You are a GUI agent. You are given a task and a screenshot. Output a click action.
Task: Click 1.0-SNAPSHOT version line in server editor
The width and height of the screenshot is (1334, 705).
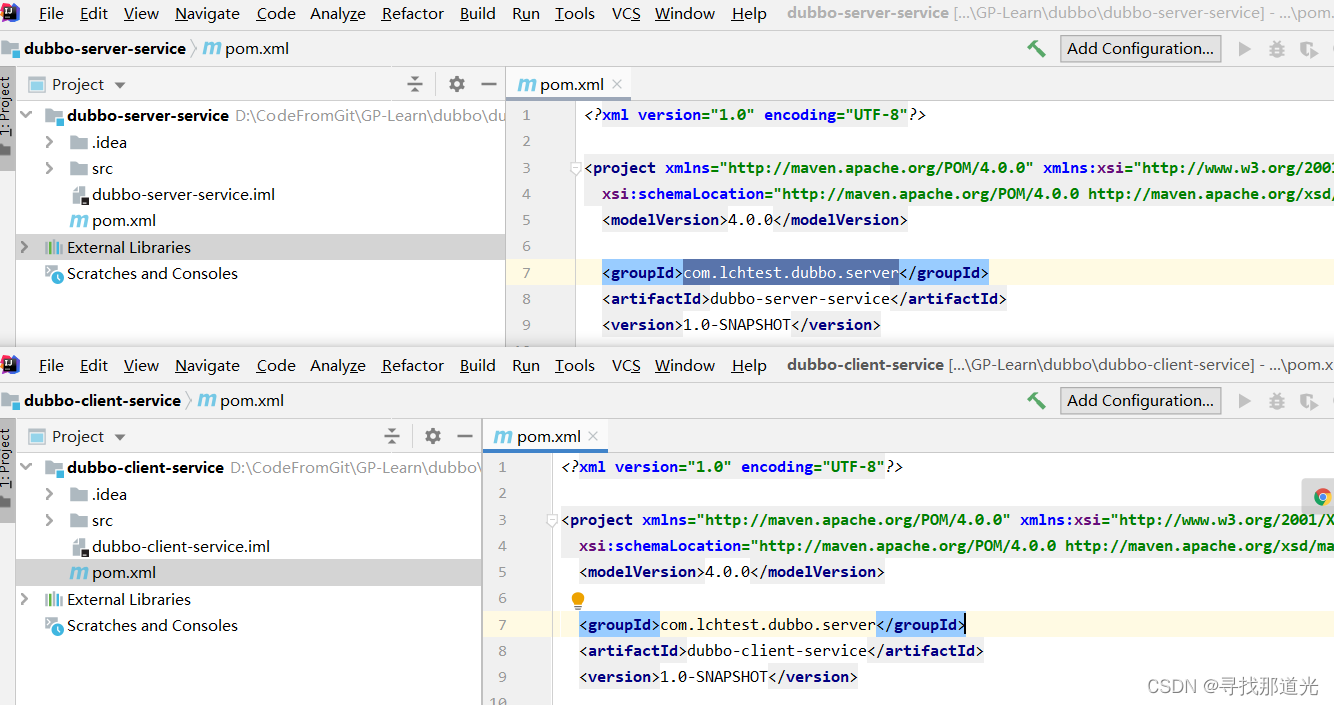click(741, 325)
